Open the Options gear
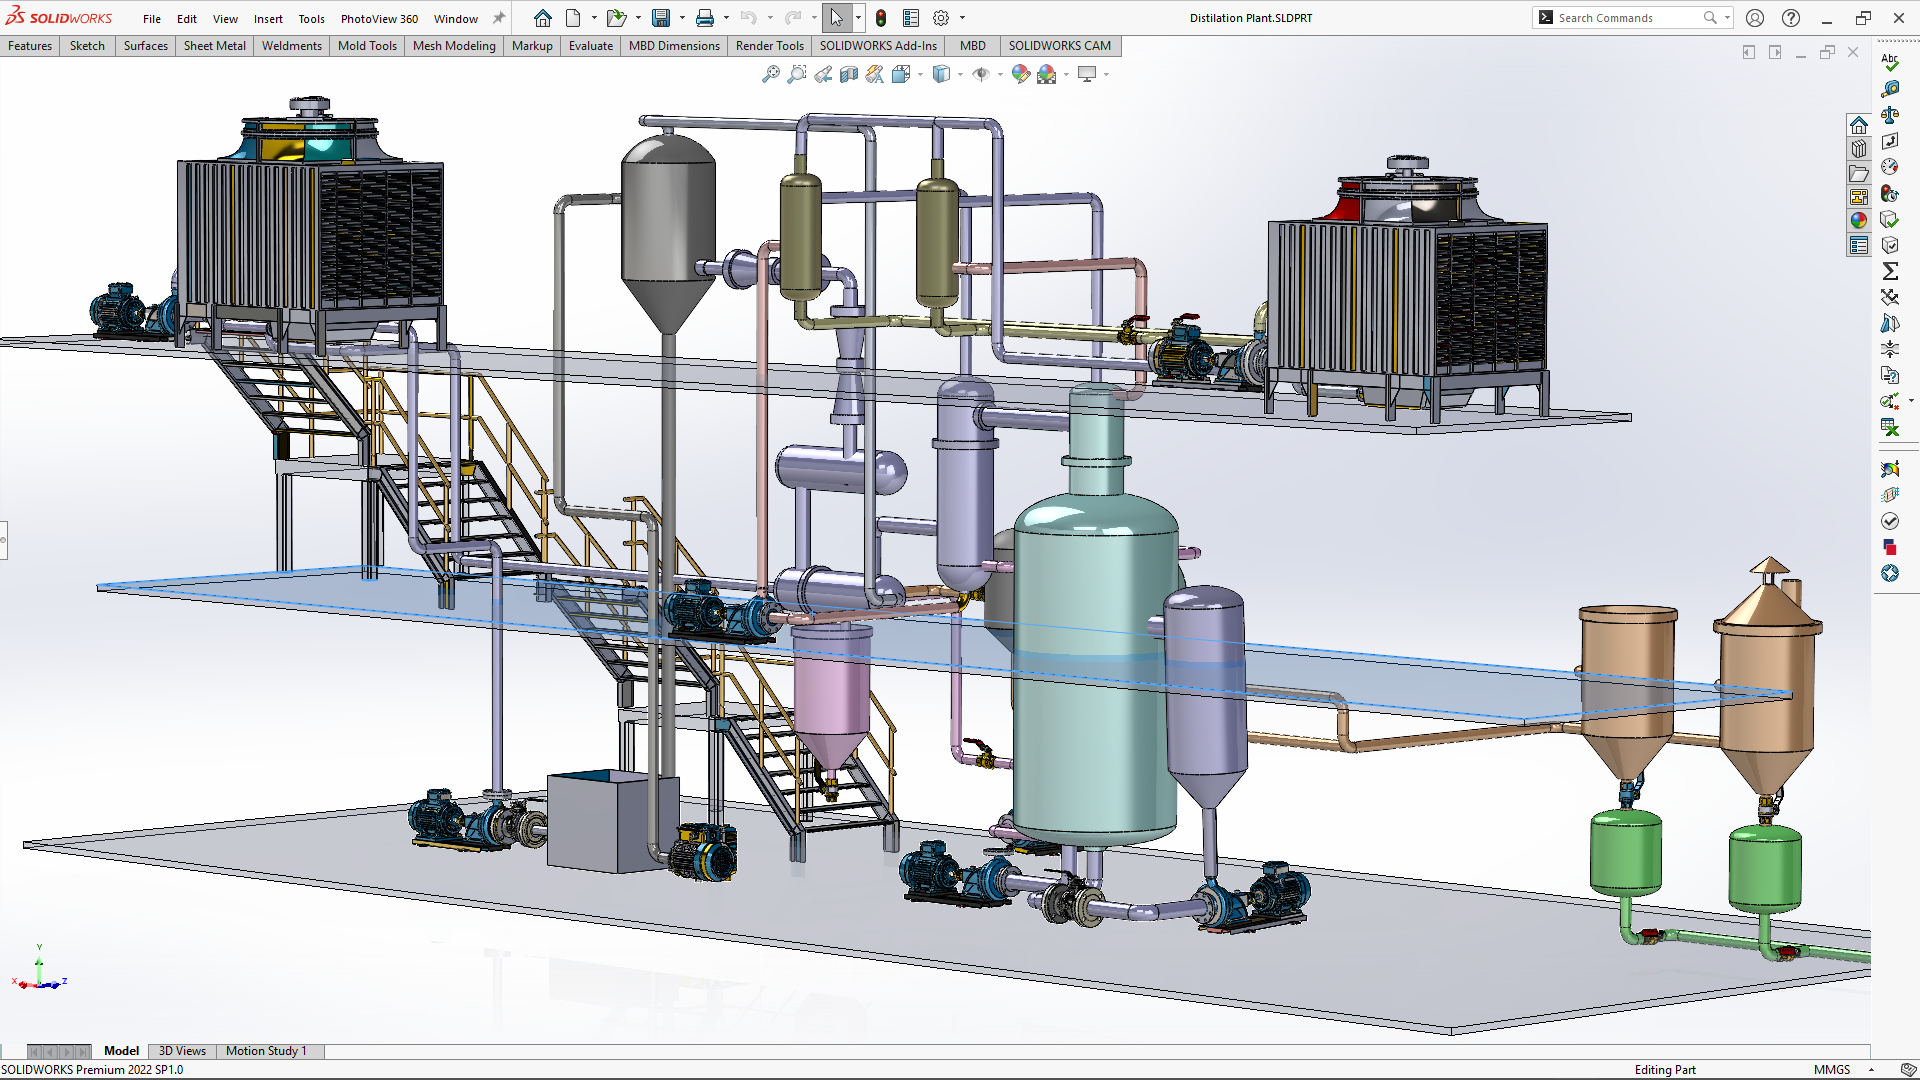1920x1080 pixels. click(941, 18)
